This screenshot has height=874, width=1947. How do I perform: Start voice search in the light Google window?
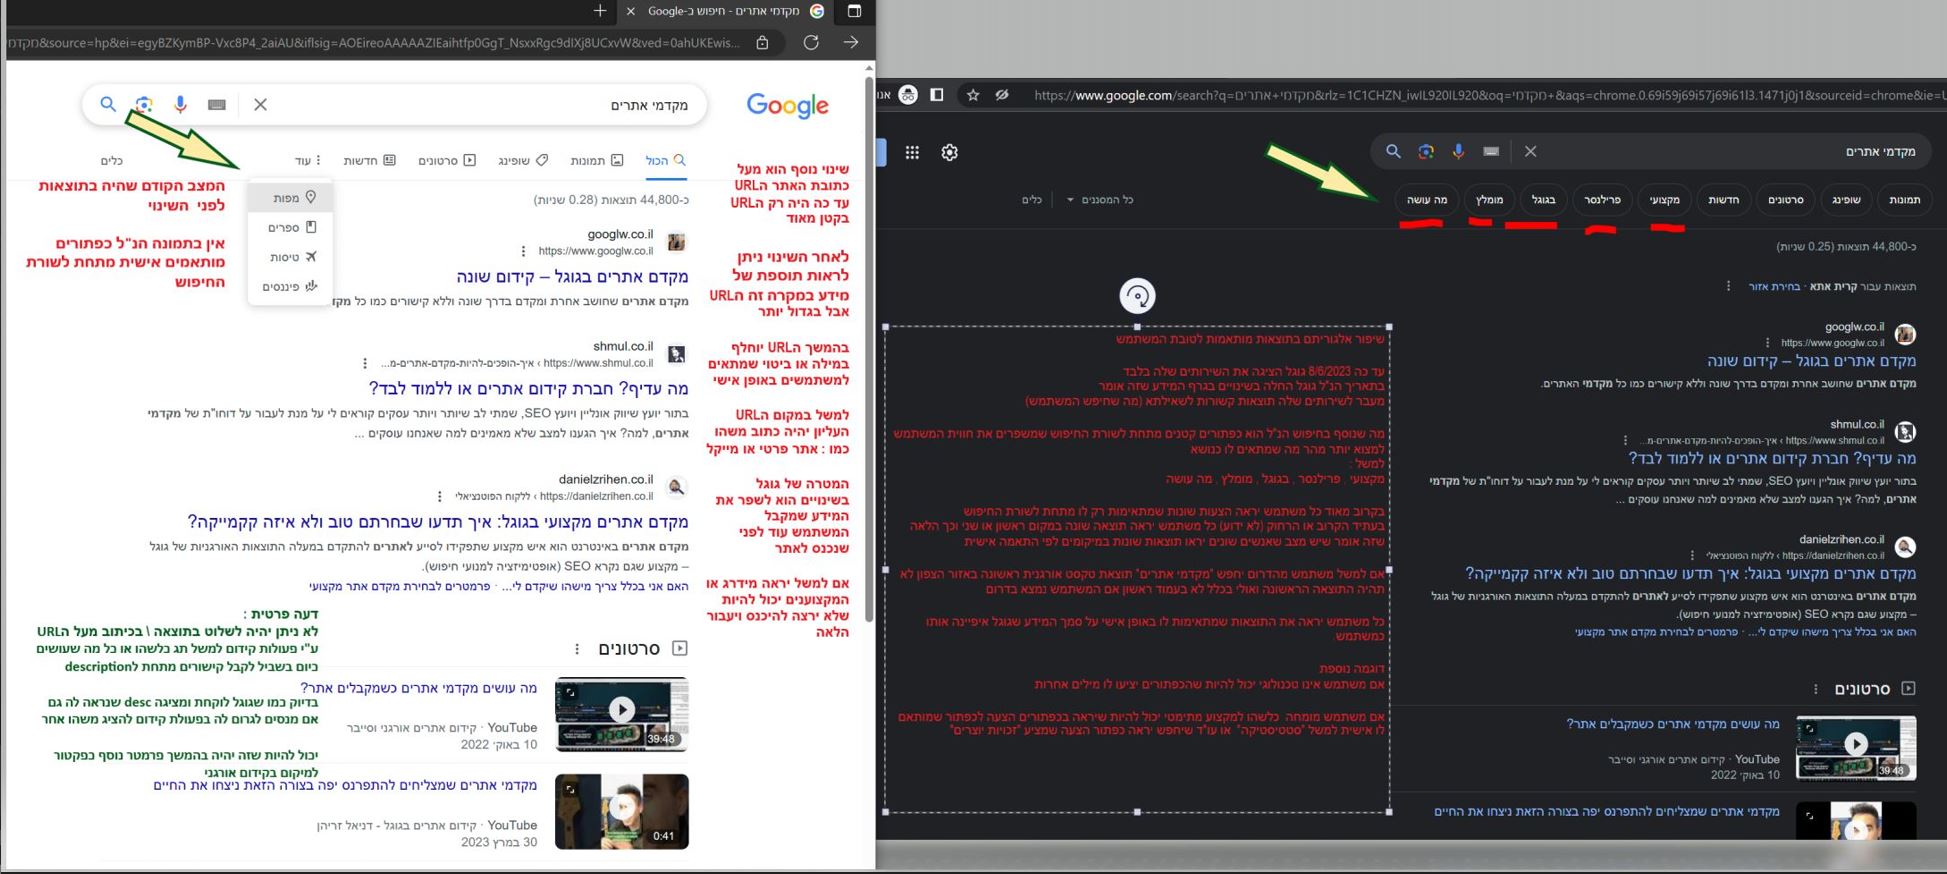(180, 104)
